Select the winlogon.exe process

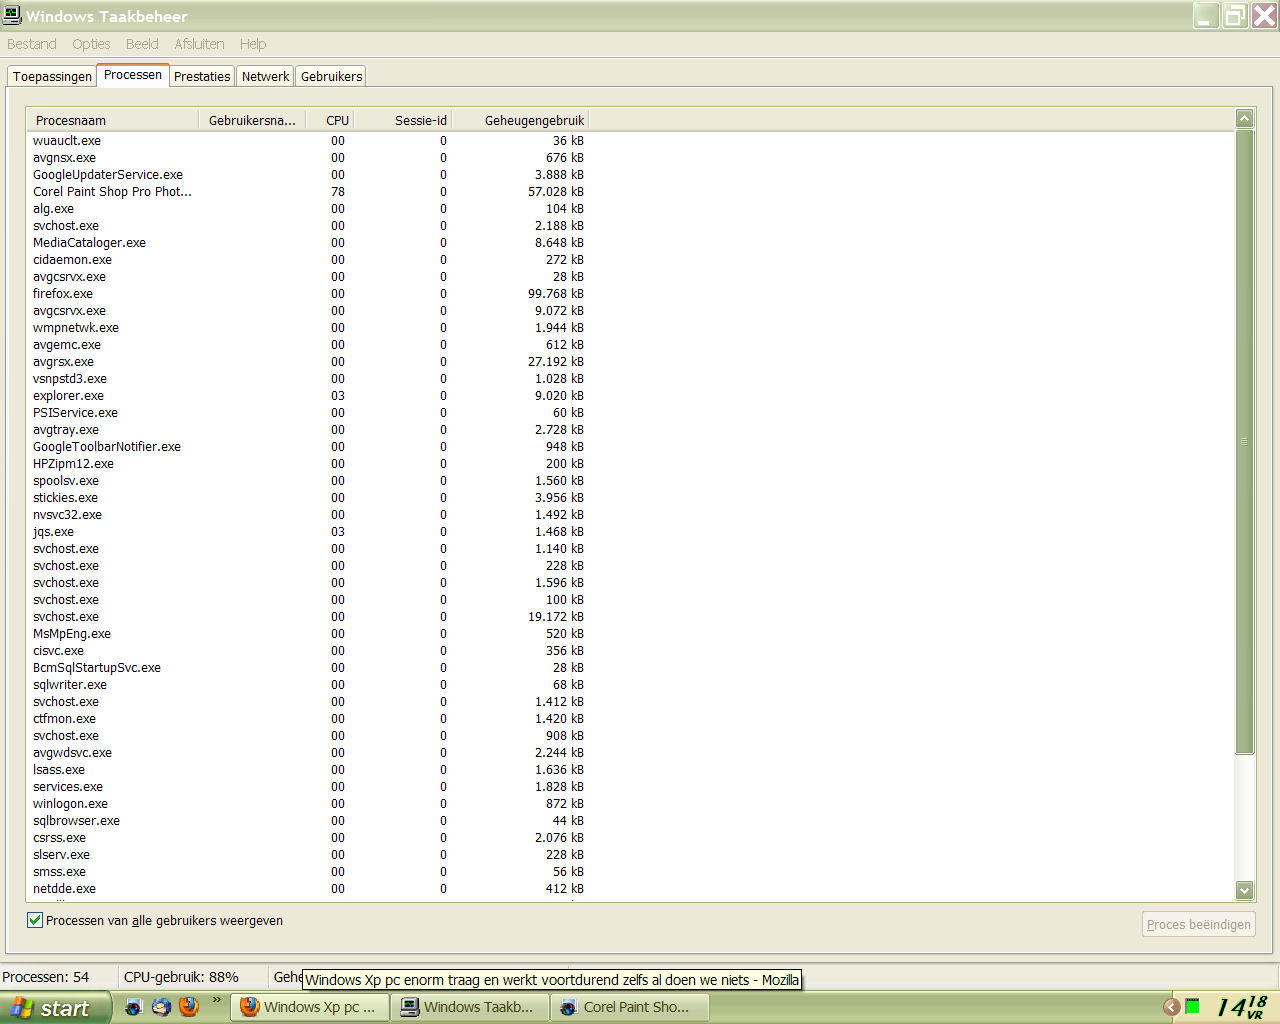[x=308, y=804]
